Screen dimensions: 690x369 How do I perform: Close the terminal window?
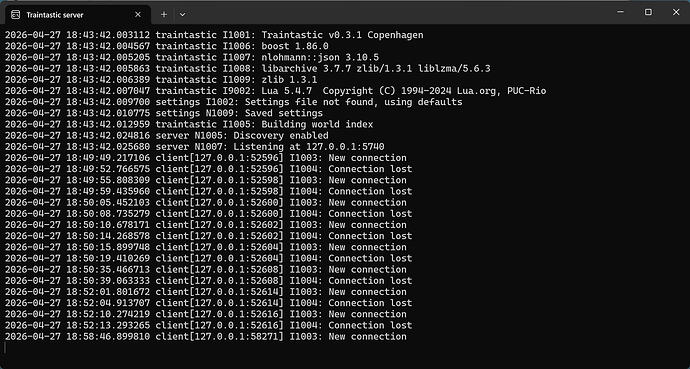(x=676, y=12)
